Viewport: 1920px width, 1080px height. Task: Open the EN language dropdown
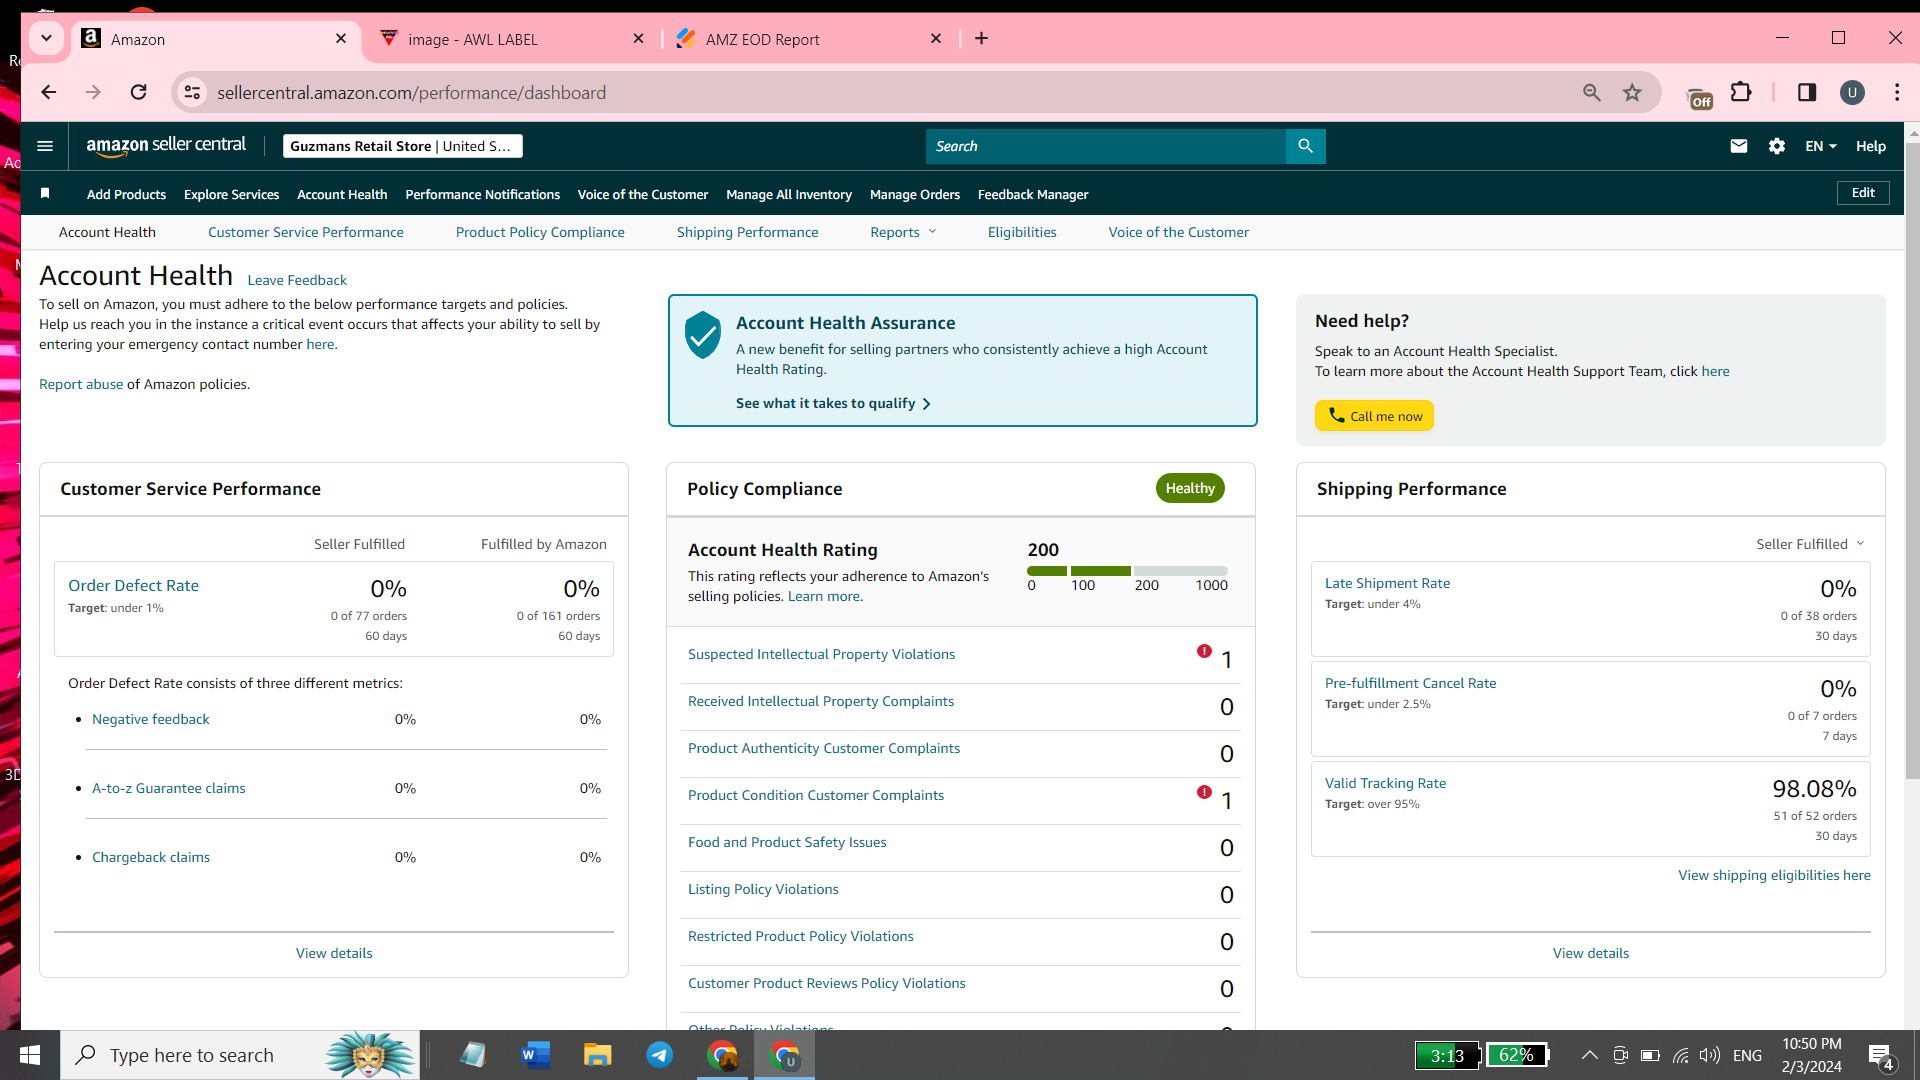[1821, 146]
